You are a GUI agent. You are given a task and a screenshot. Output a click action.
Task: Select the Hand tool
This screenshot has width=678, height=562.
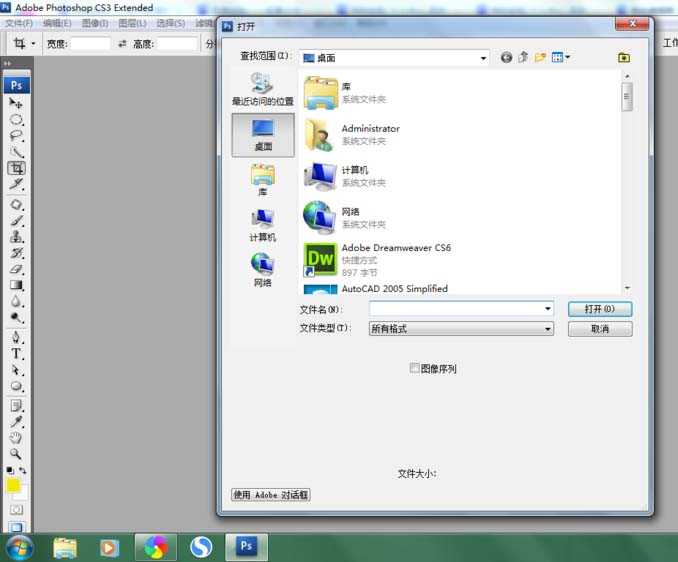pyautogui.click(x=16, y=437)
